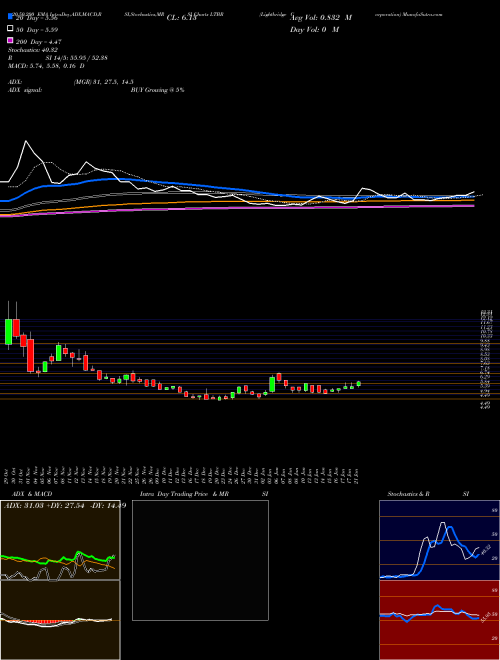Click the 'Avg Vol: 0.832 M' text

[321, 18]
